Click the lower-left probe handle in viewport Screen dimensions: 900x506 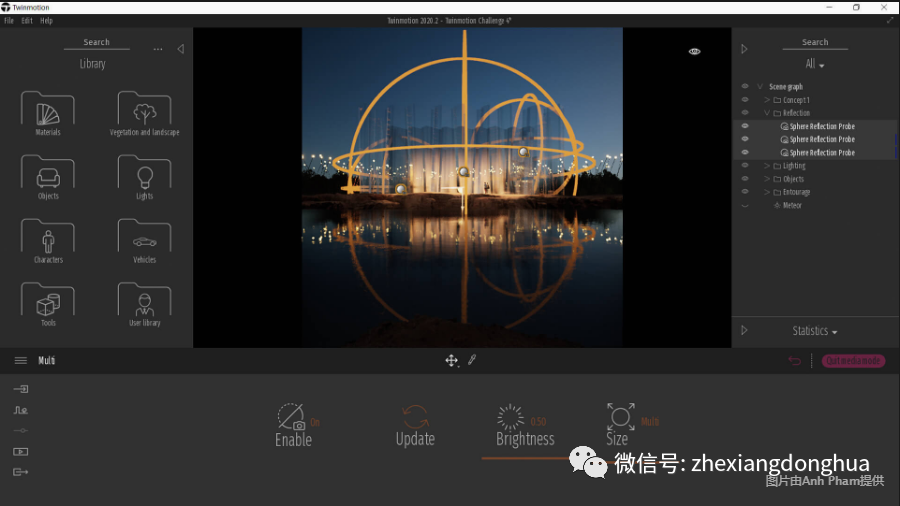tap(401, 188)
